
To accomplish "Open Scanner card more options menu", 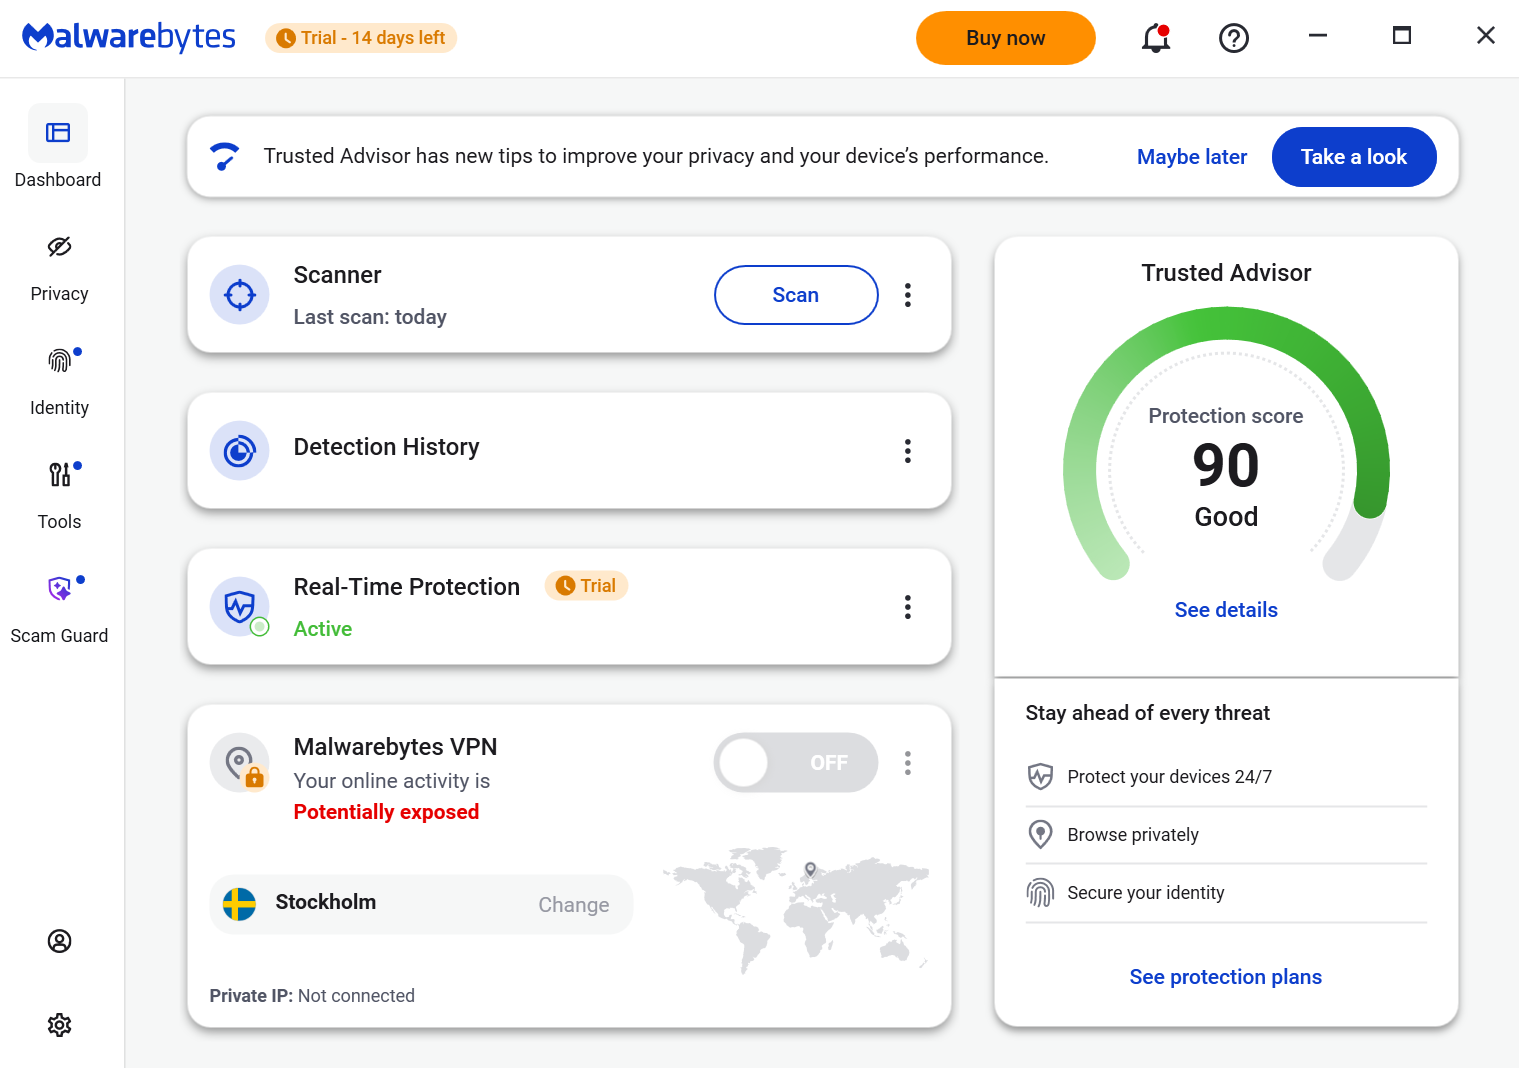I will [x=907, y=295].
